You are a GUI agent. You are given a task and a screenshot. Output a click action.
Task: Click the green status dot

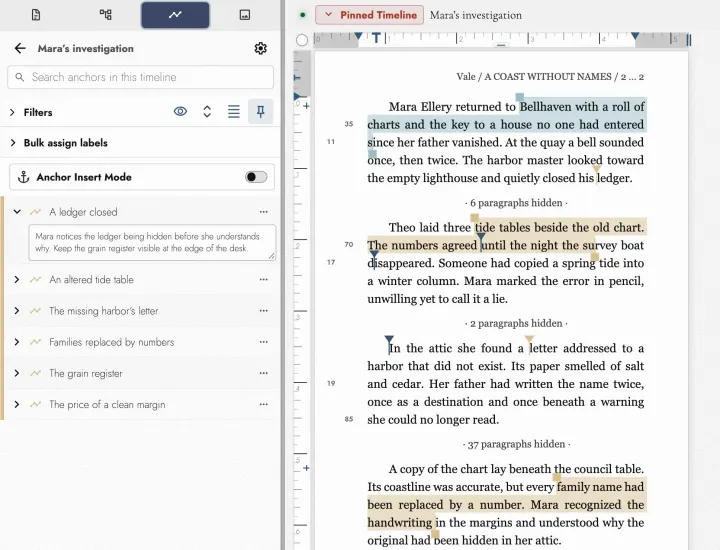[x=302, y=15]
